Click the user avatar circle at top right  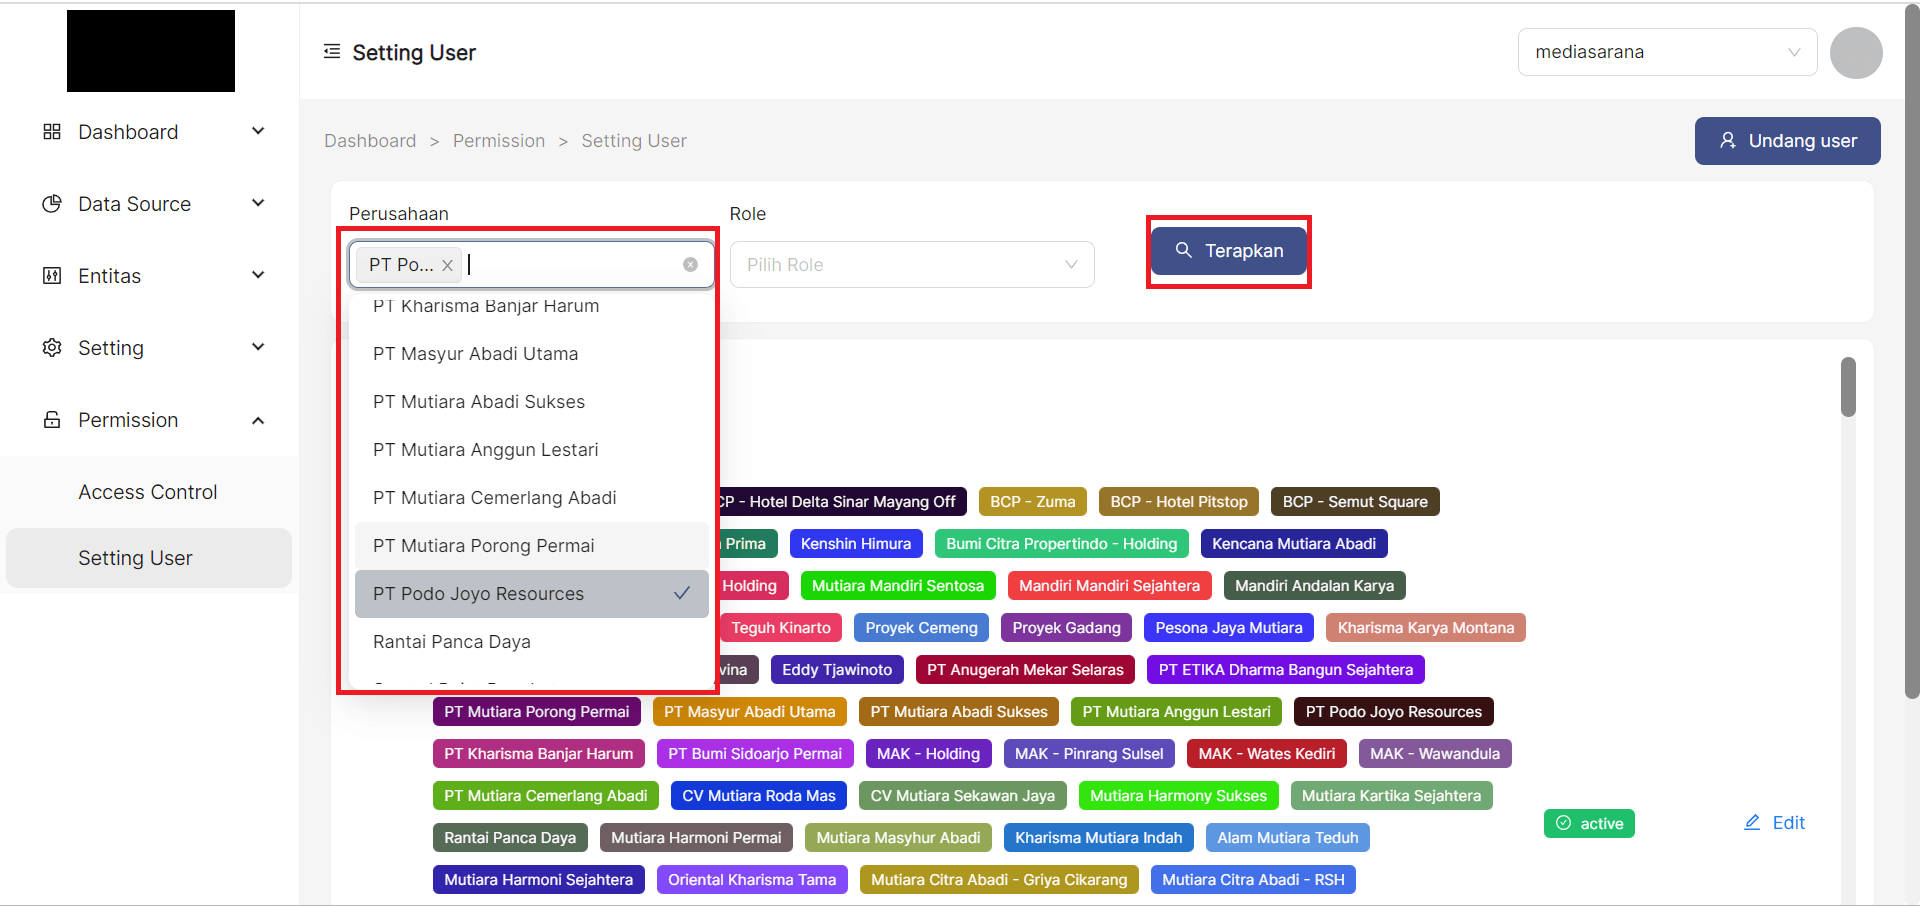1855,53
